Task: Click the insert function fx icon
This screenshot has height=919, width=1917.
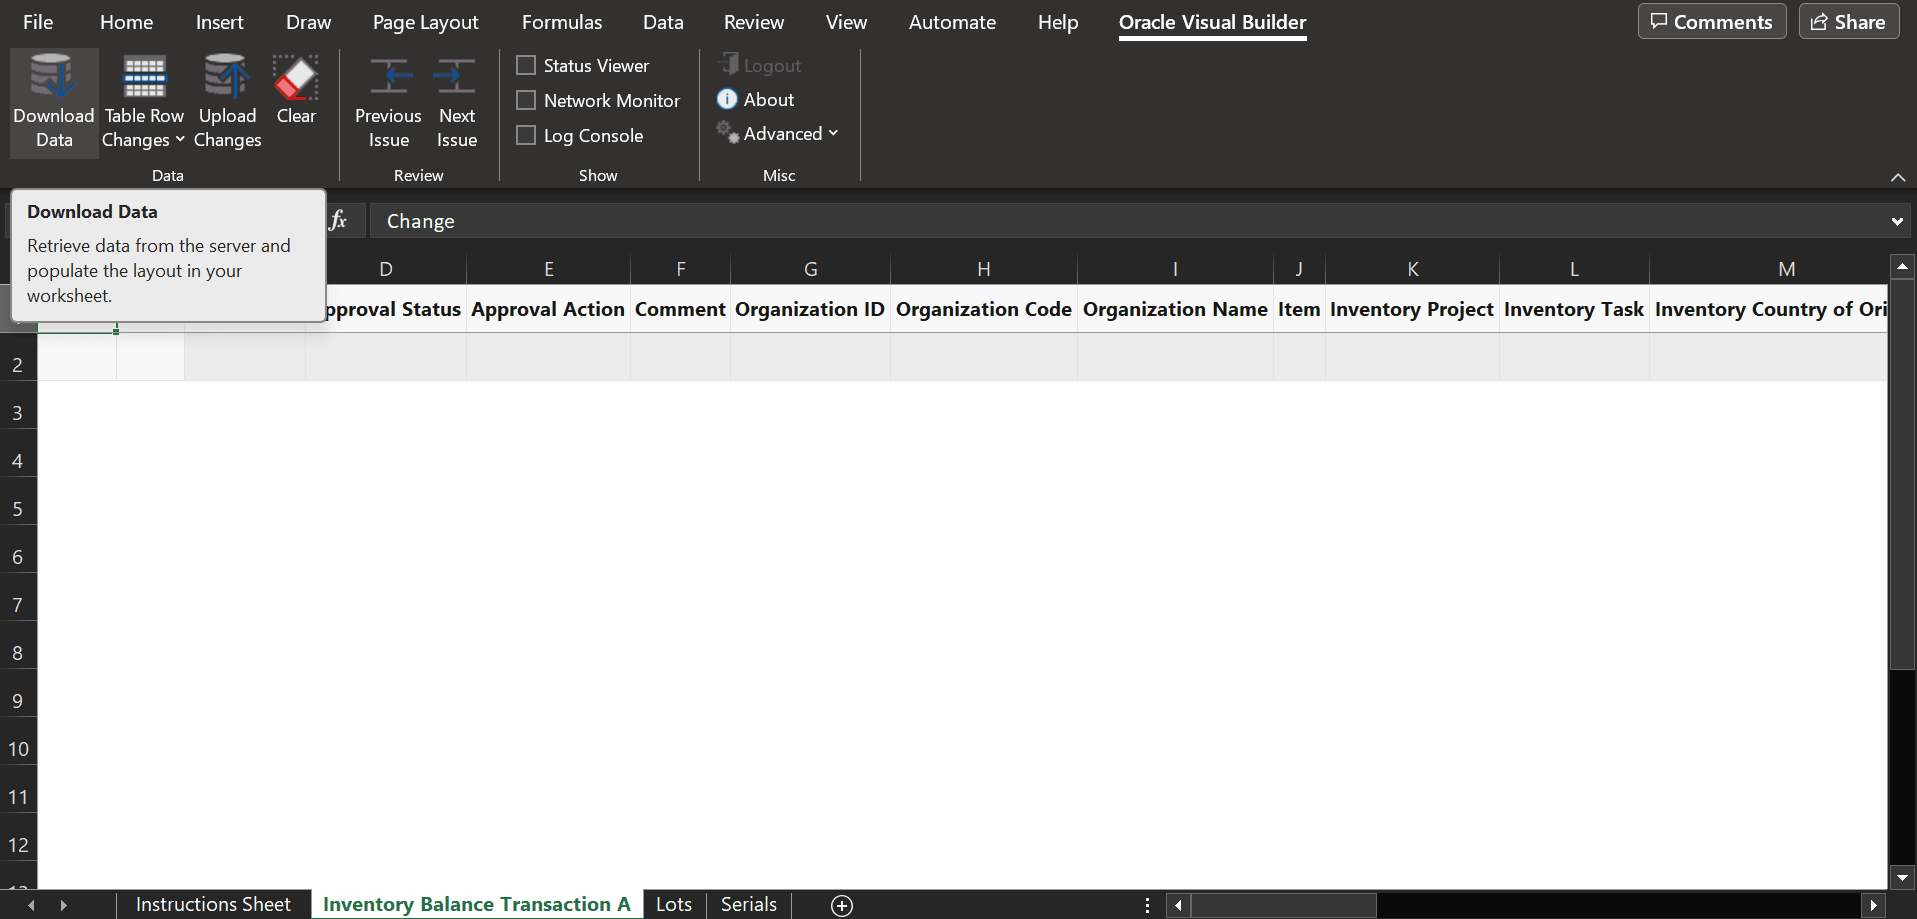Action: click(338, 221)
